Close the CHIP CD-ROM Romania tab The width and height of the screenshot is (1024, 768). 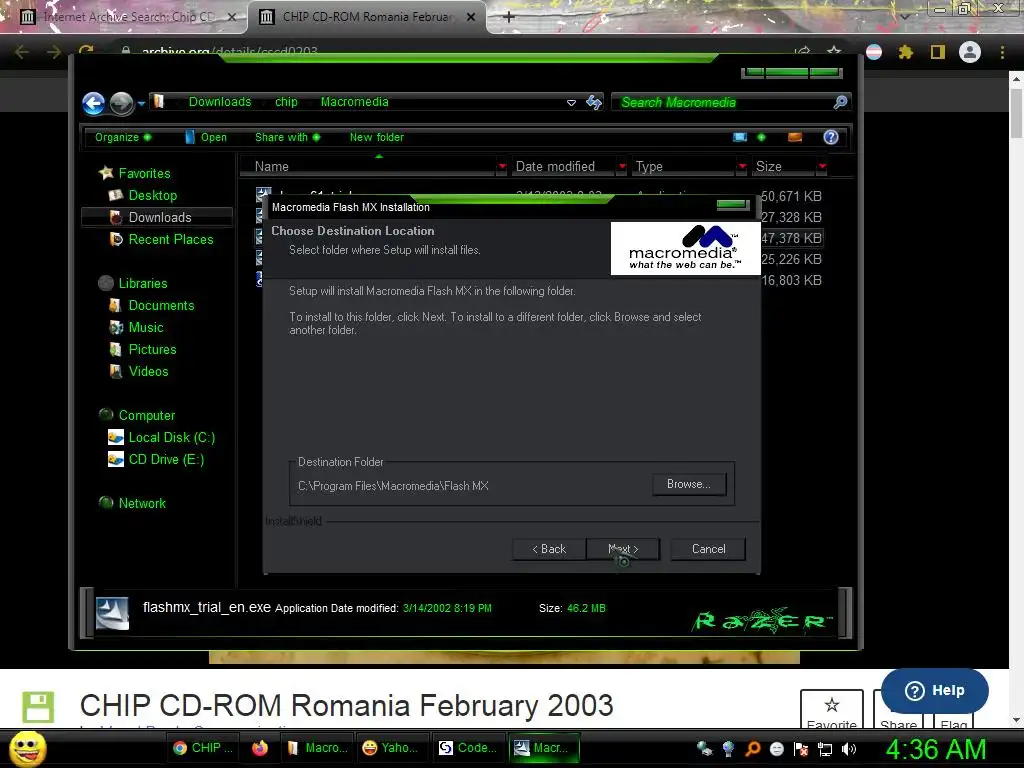[471, 17]
